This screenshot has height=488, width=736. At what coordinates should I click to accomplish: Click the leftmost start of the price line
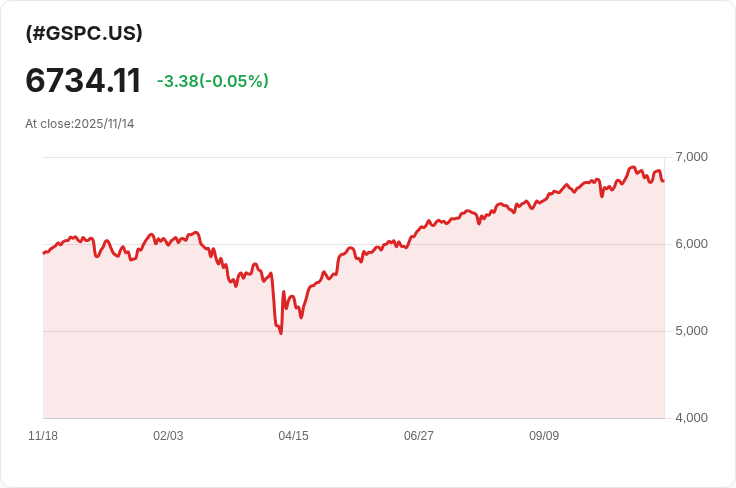tap(44, 253)
